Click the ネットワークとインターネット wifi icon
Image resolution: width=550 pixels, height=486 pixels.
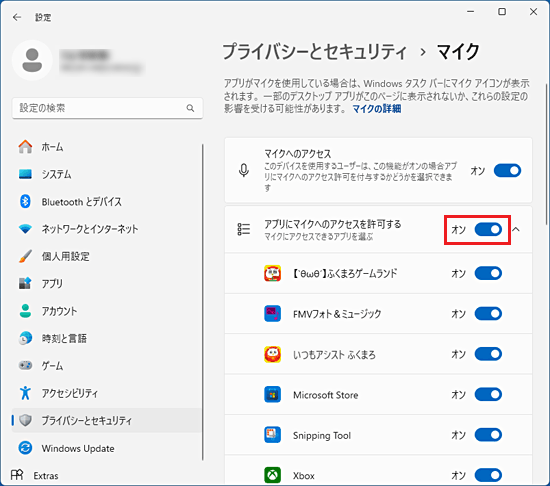click(x=25, y=229)
